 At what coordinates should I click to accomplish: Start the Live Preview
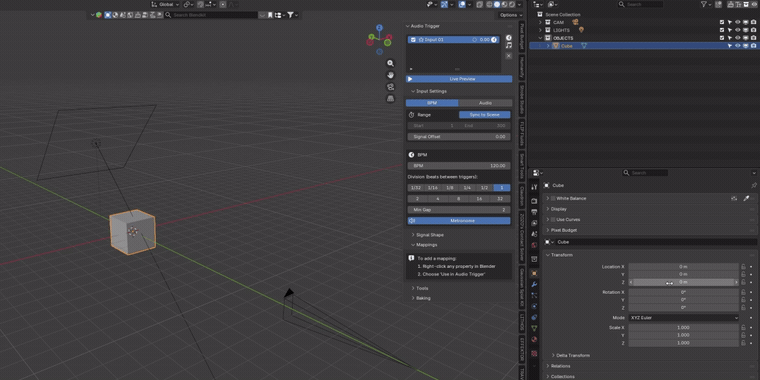pyautogui.click(x=459, y=79)
